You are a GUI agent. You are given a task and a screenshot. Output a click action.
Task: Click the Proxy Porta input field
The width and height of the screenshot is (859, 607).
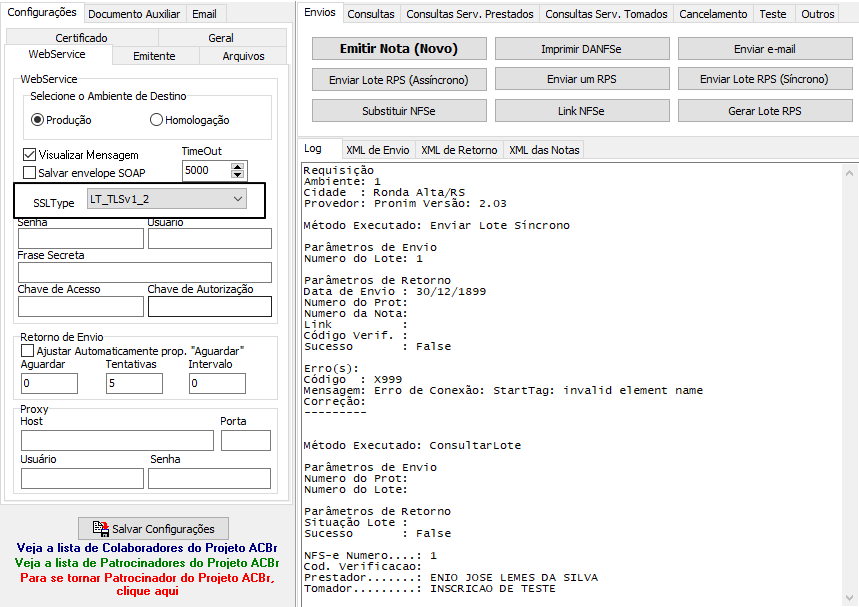coord(246,440)
